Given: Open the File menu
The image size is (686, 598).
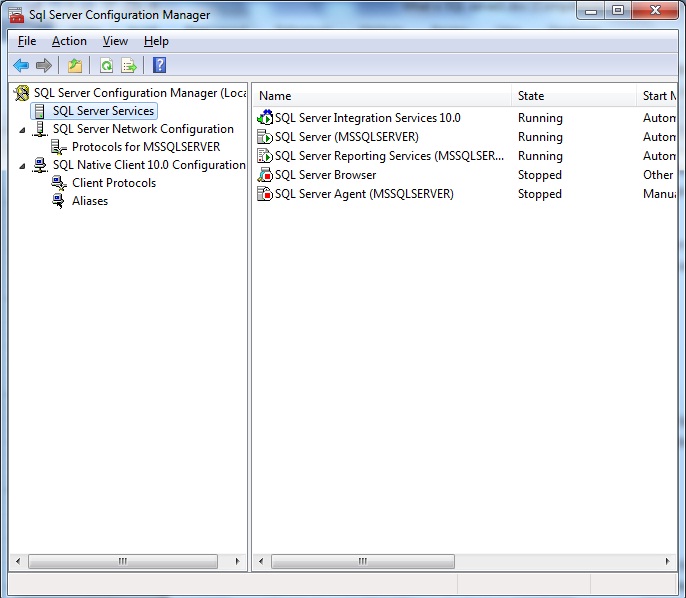Looking at the screenshot, I should (27, 41).
